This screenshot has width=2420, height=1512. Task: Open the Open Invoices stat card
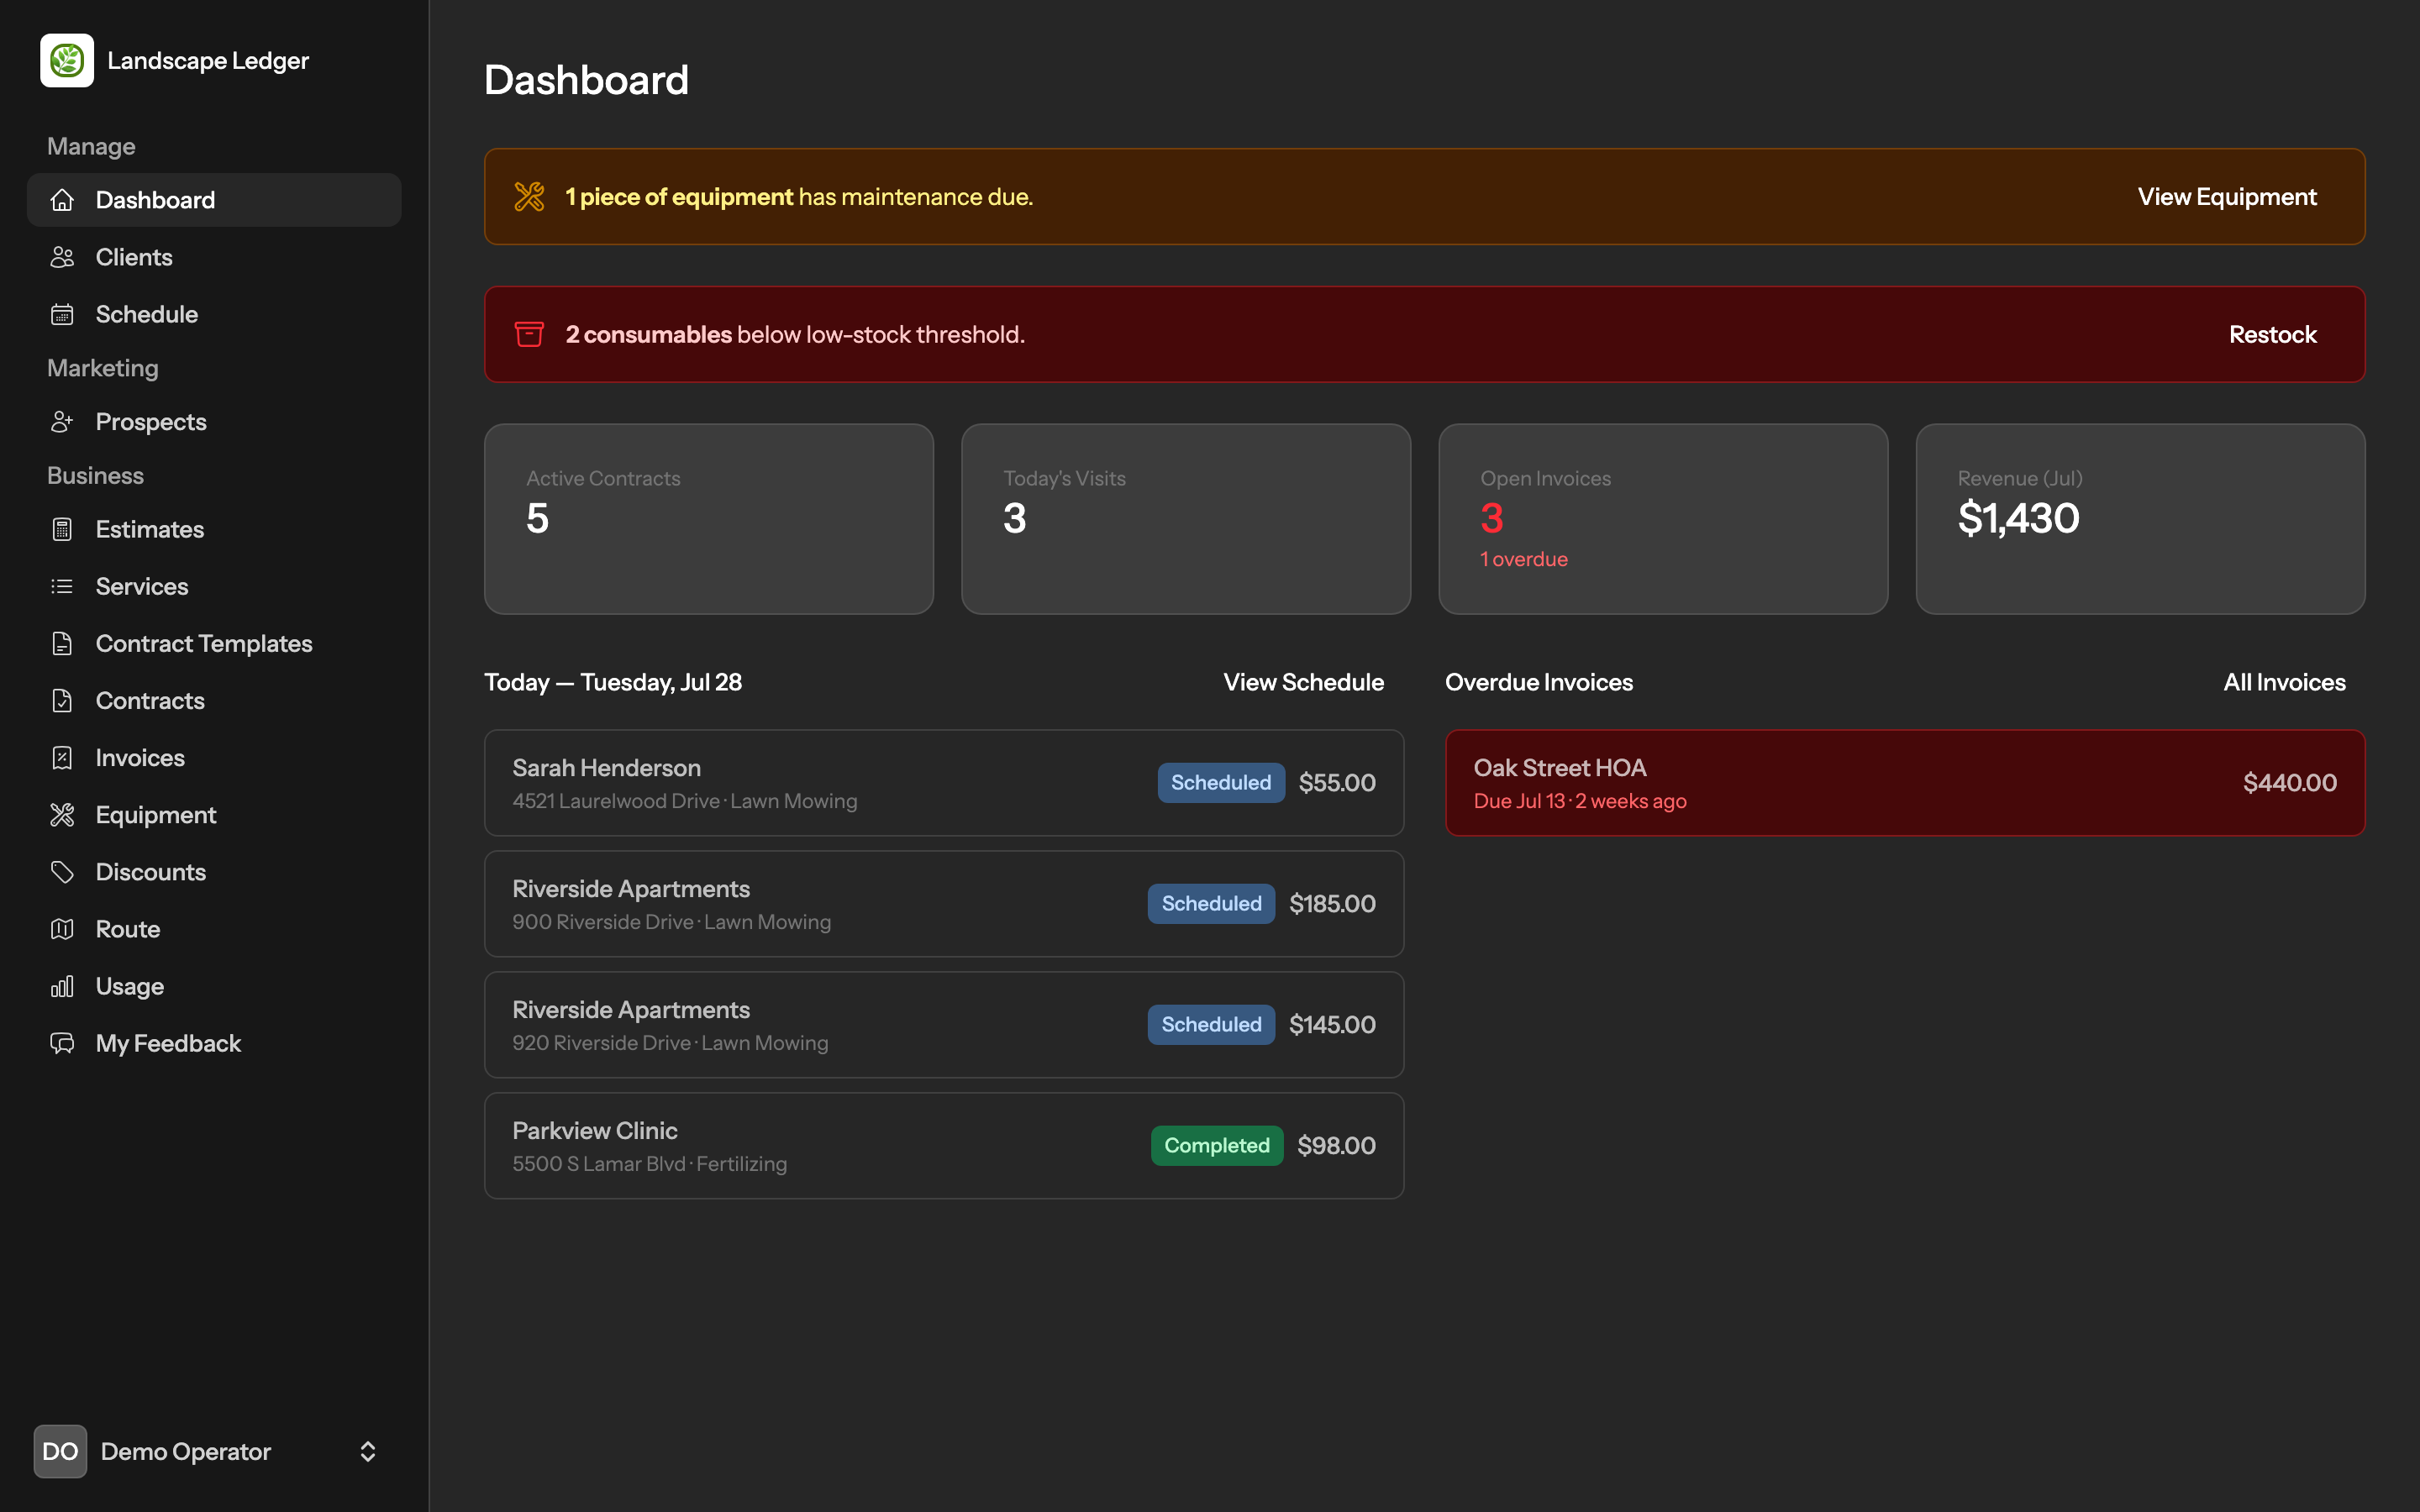click(1663, 519)
